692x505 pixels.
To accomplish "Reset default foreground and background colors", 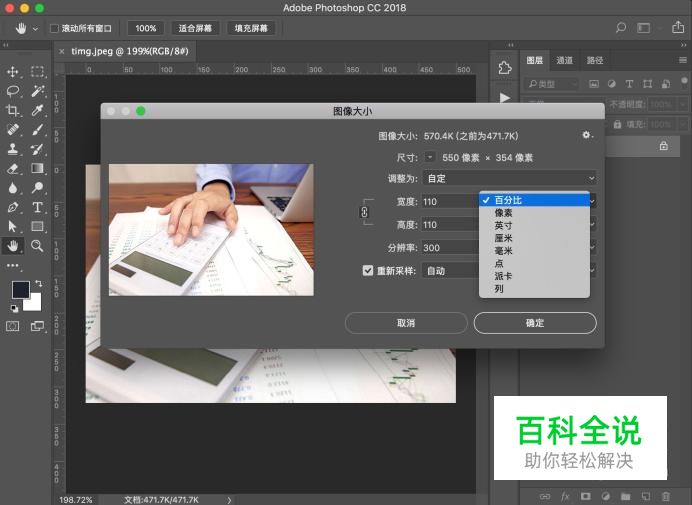I will coord(15,309).
